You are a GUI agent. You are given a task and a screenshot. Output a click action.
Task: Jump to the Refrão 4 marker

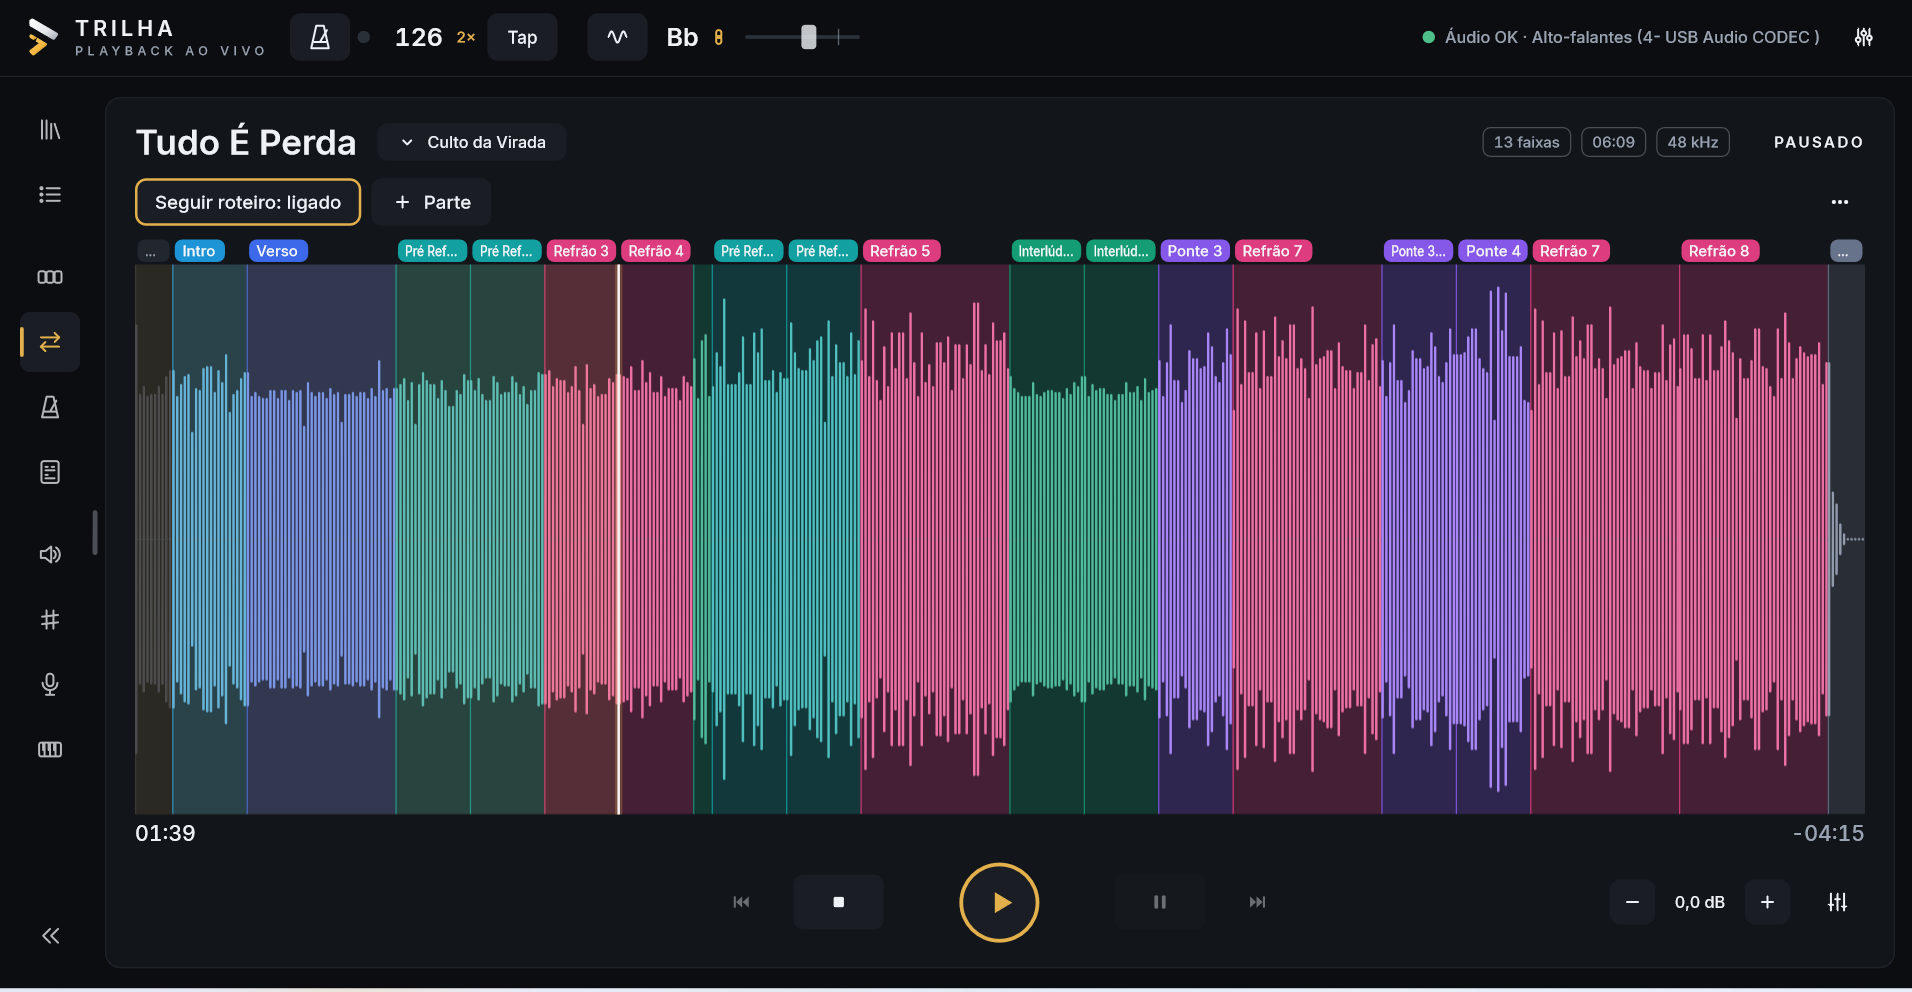656,251
